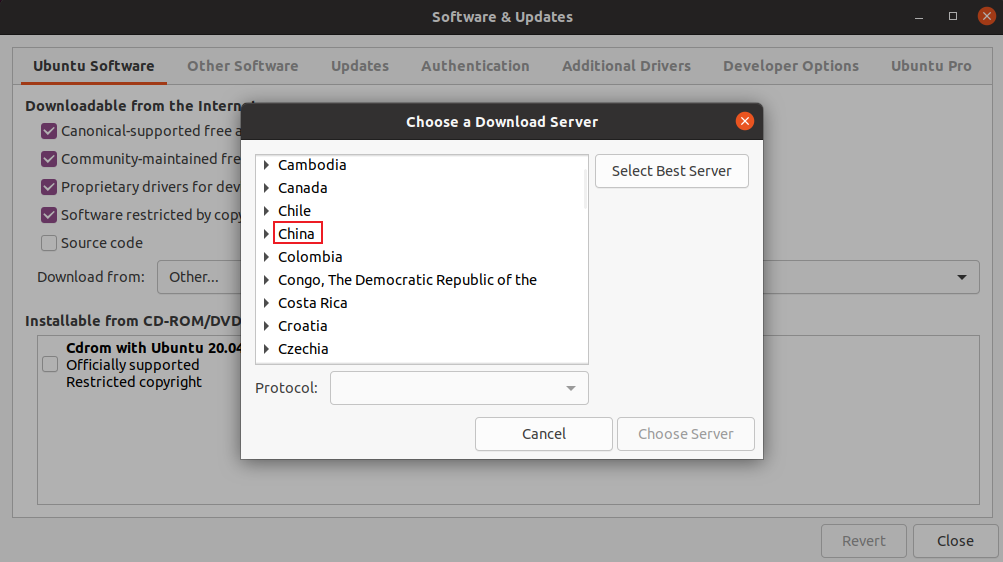Viewport: 1003px width, 562px height.
Task: Select the Costa Rica row
Action: pyautogui.click(x=421, y=303)
